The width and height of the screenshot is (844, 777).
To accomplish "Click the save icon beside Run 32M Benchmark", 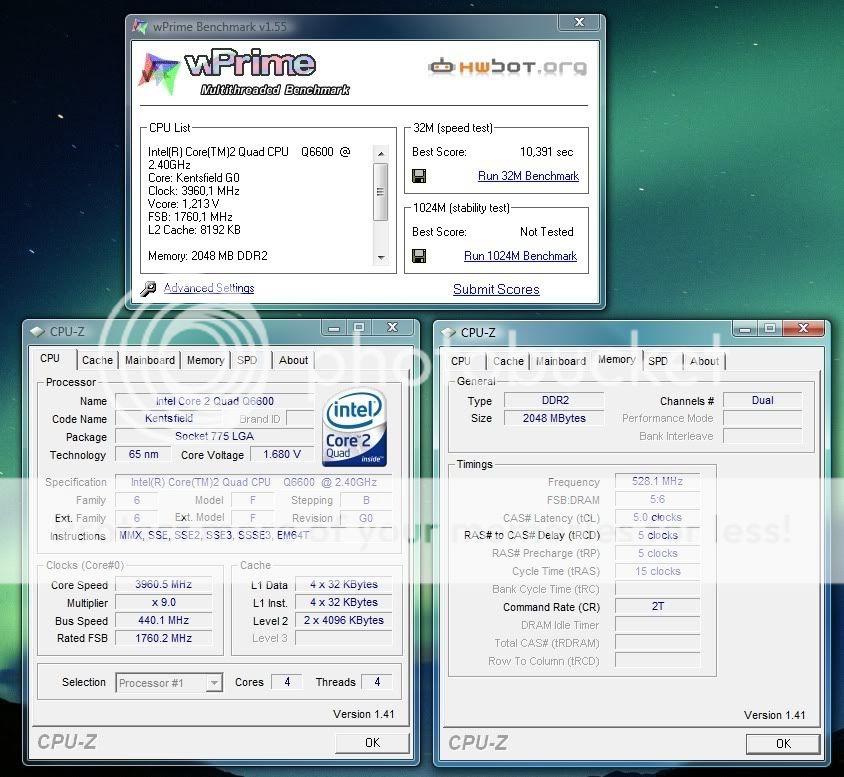I will pyautogui.click(x=419, y=176).
